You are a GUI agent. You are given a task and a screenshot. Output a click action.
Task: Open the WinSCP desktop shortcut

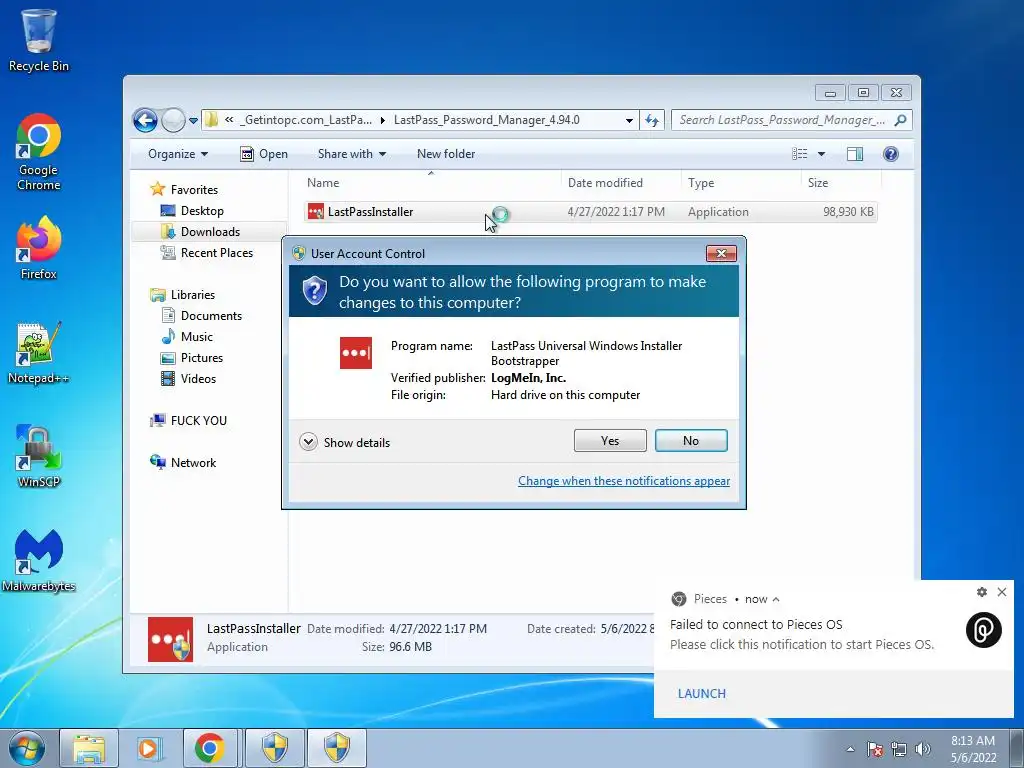click(38, 456)
